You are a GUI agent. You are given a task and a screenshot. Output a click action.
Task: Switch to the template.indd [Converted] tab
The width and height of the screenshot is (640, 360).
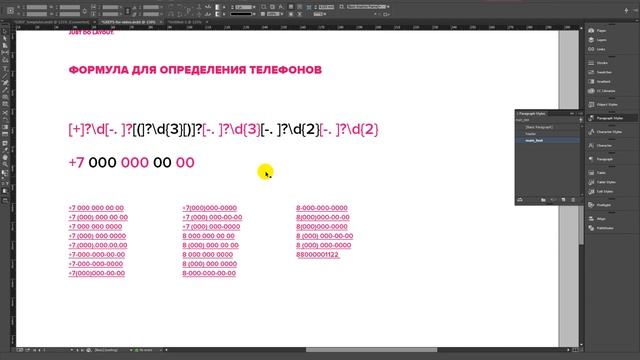(x=51, y=22)
